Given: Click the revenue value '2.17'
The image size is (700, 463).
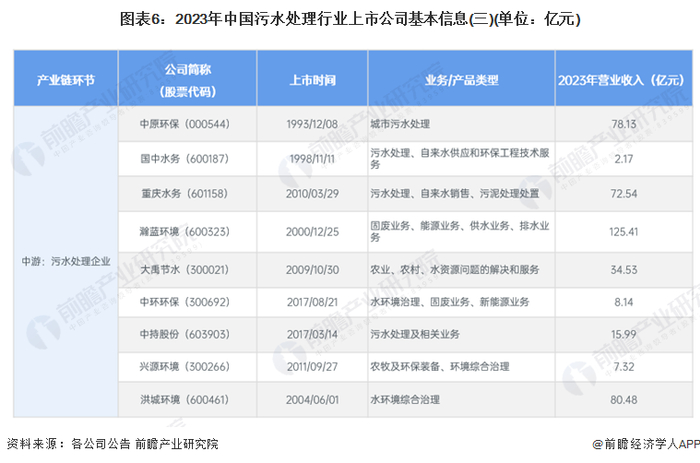Looking at the screenshot, I should (x=624, y=159).
